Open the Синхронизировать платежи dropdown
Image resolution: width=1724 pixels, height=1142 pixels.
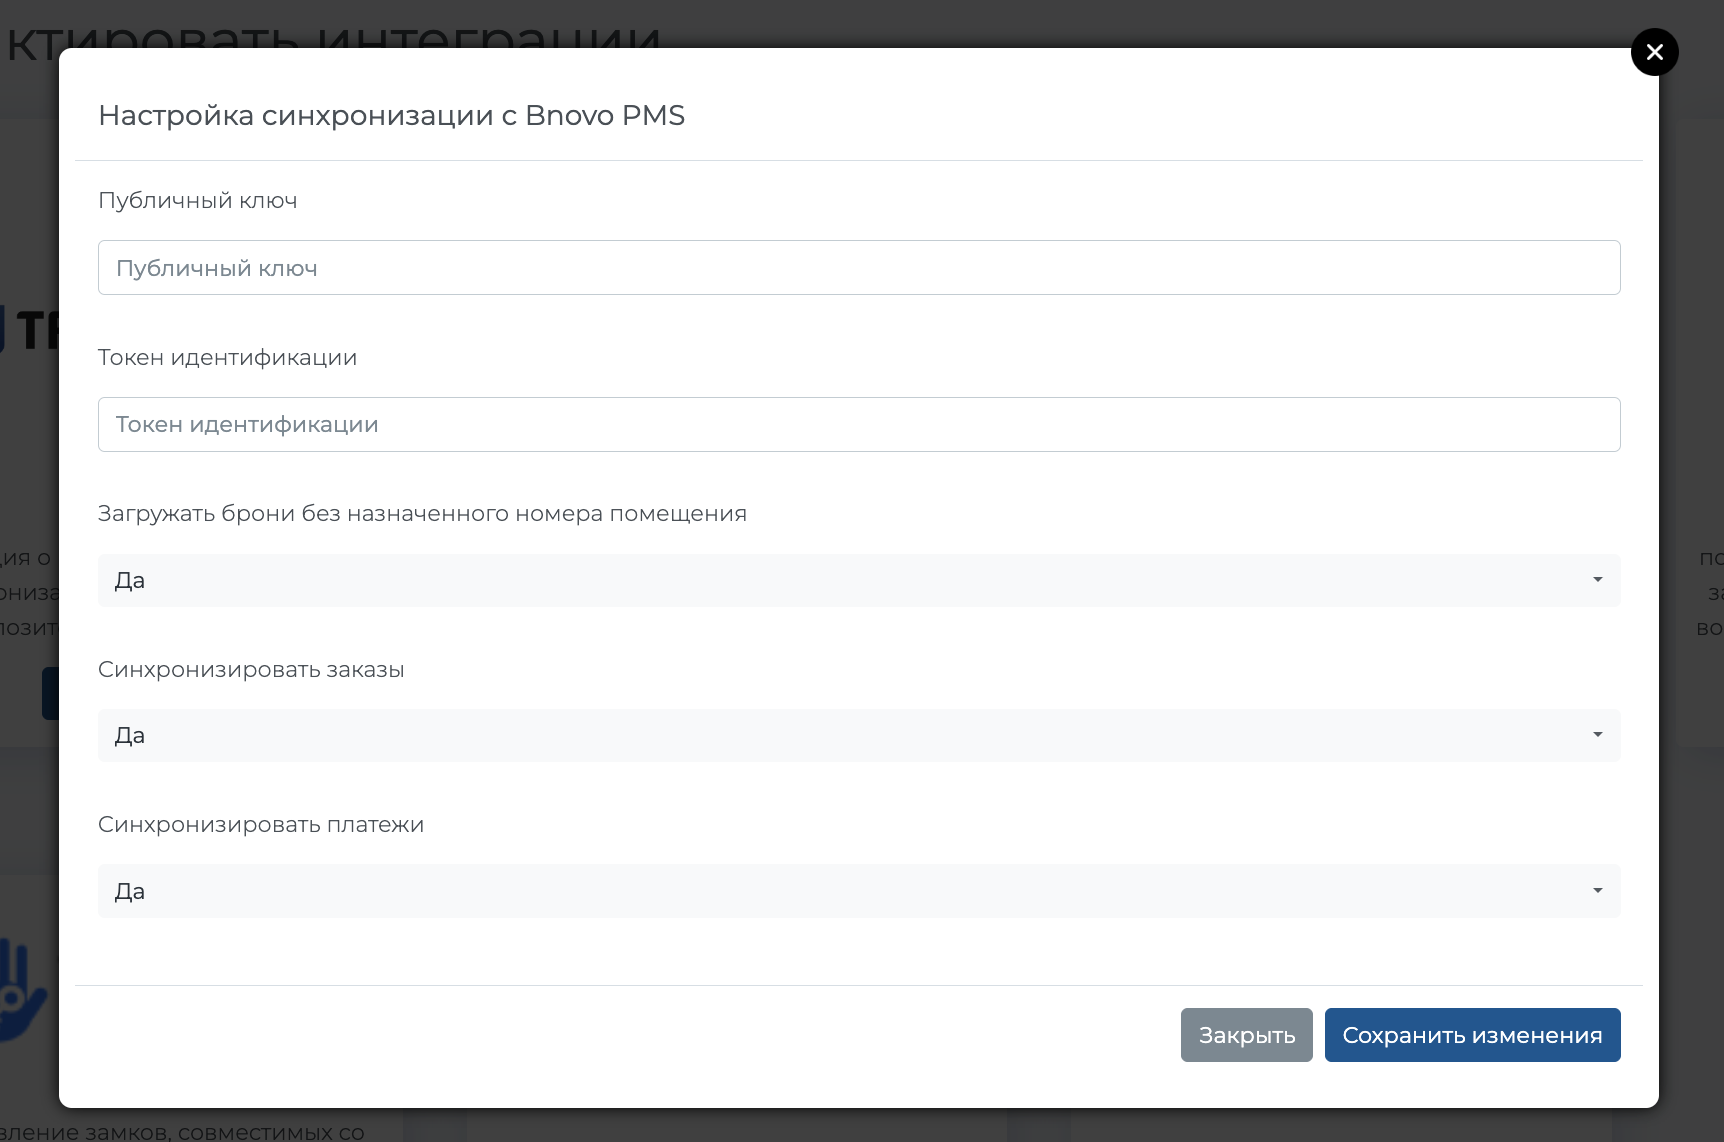859,891
